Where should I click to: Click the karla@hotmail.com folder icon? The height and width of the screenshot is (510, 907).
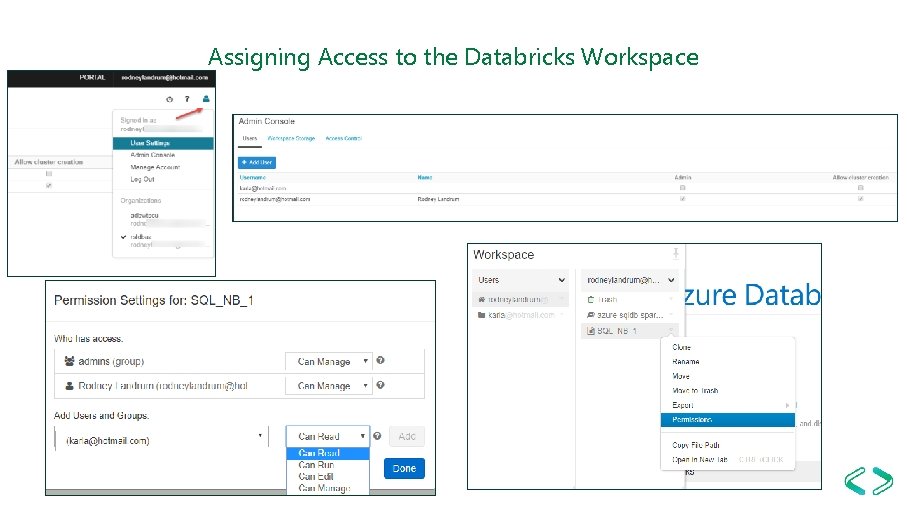[481, 315]
